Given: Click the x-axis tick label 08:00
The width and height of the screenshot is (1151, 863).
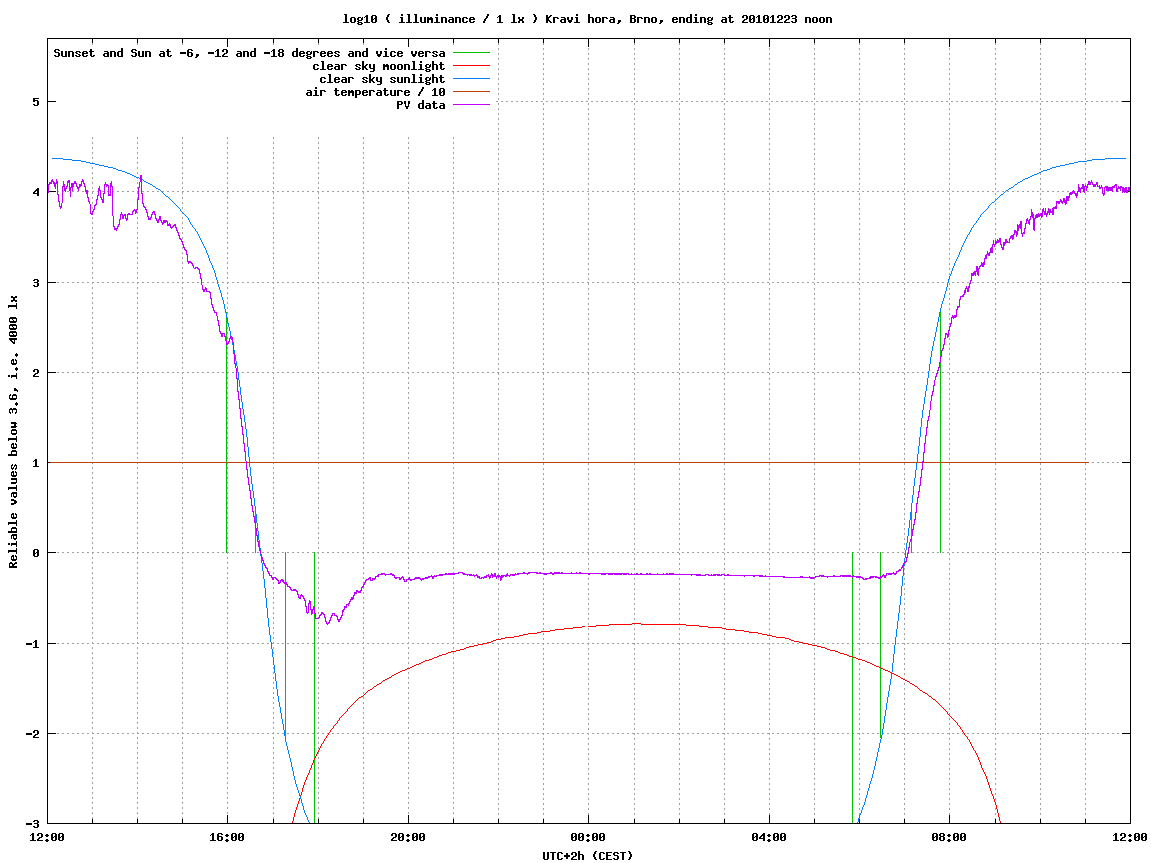Looking at the screenshot, I should point(950,837).
